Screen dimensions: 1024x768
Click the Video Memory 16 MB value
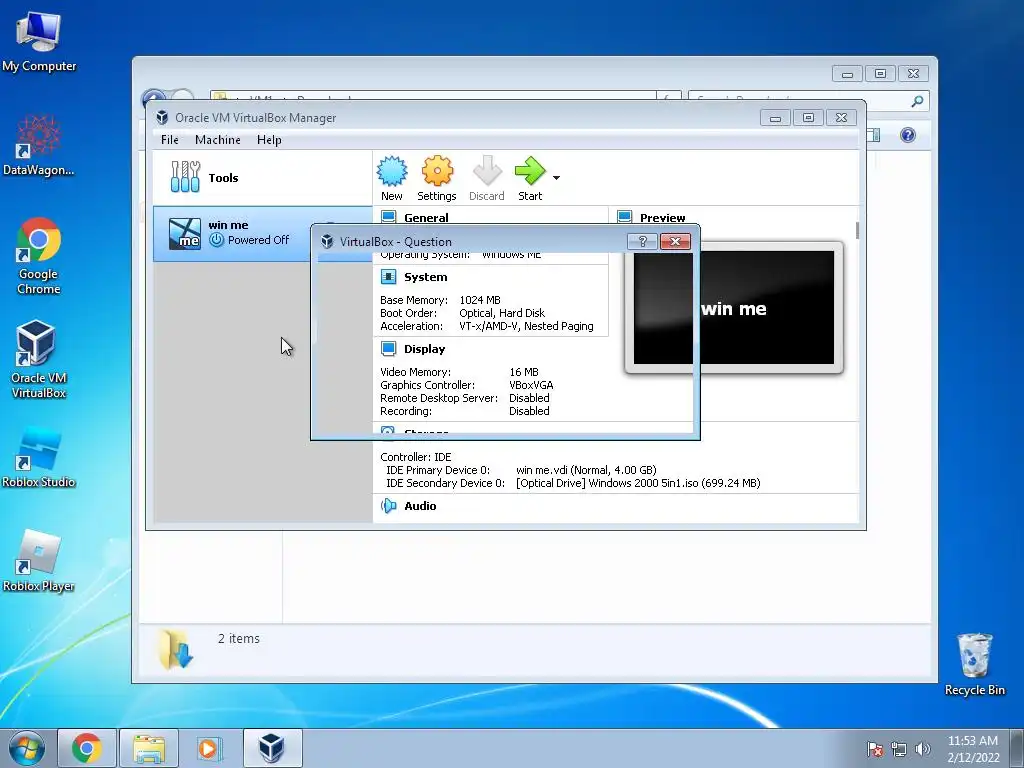coord(524,372)
